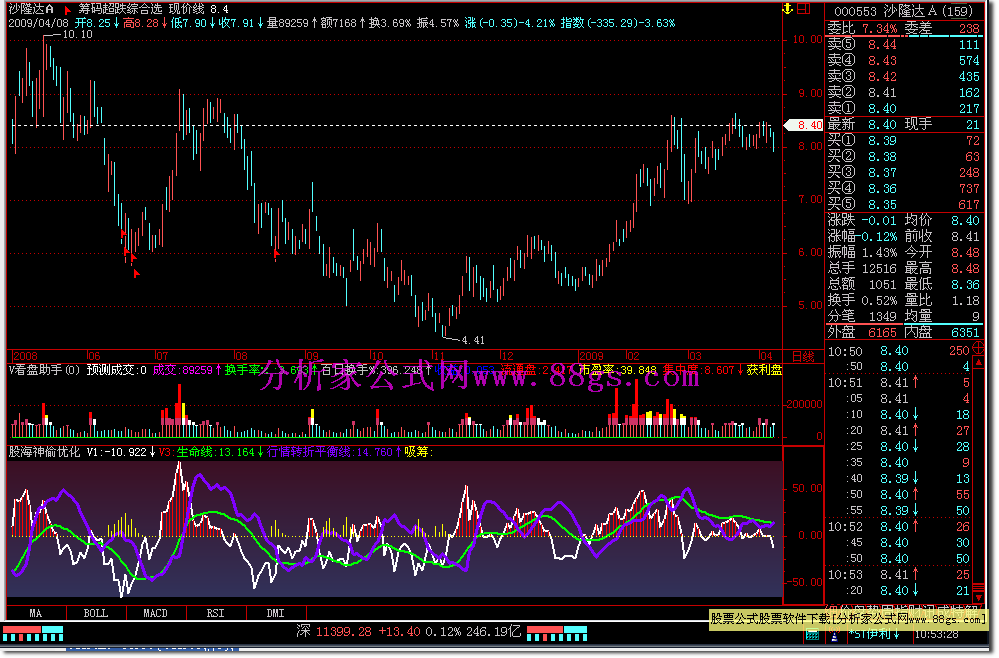Click buy level 买⑤ price 8.35
Image resolution: width=999 pixels, height=658 pixels.
(x=882, y=205)
